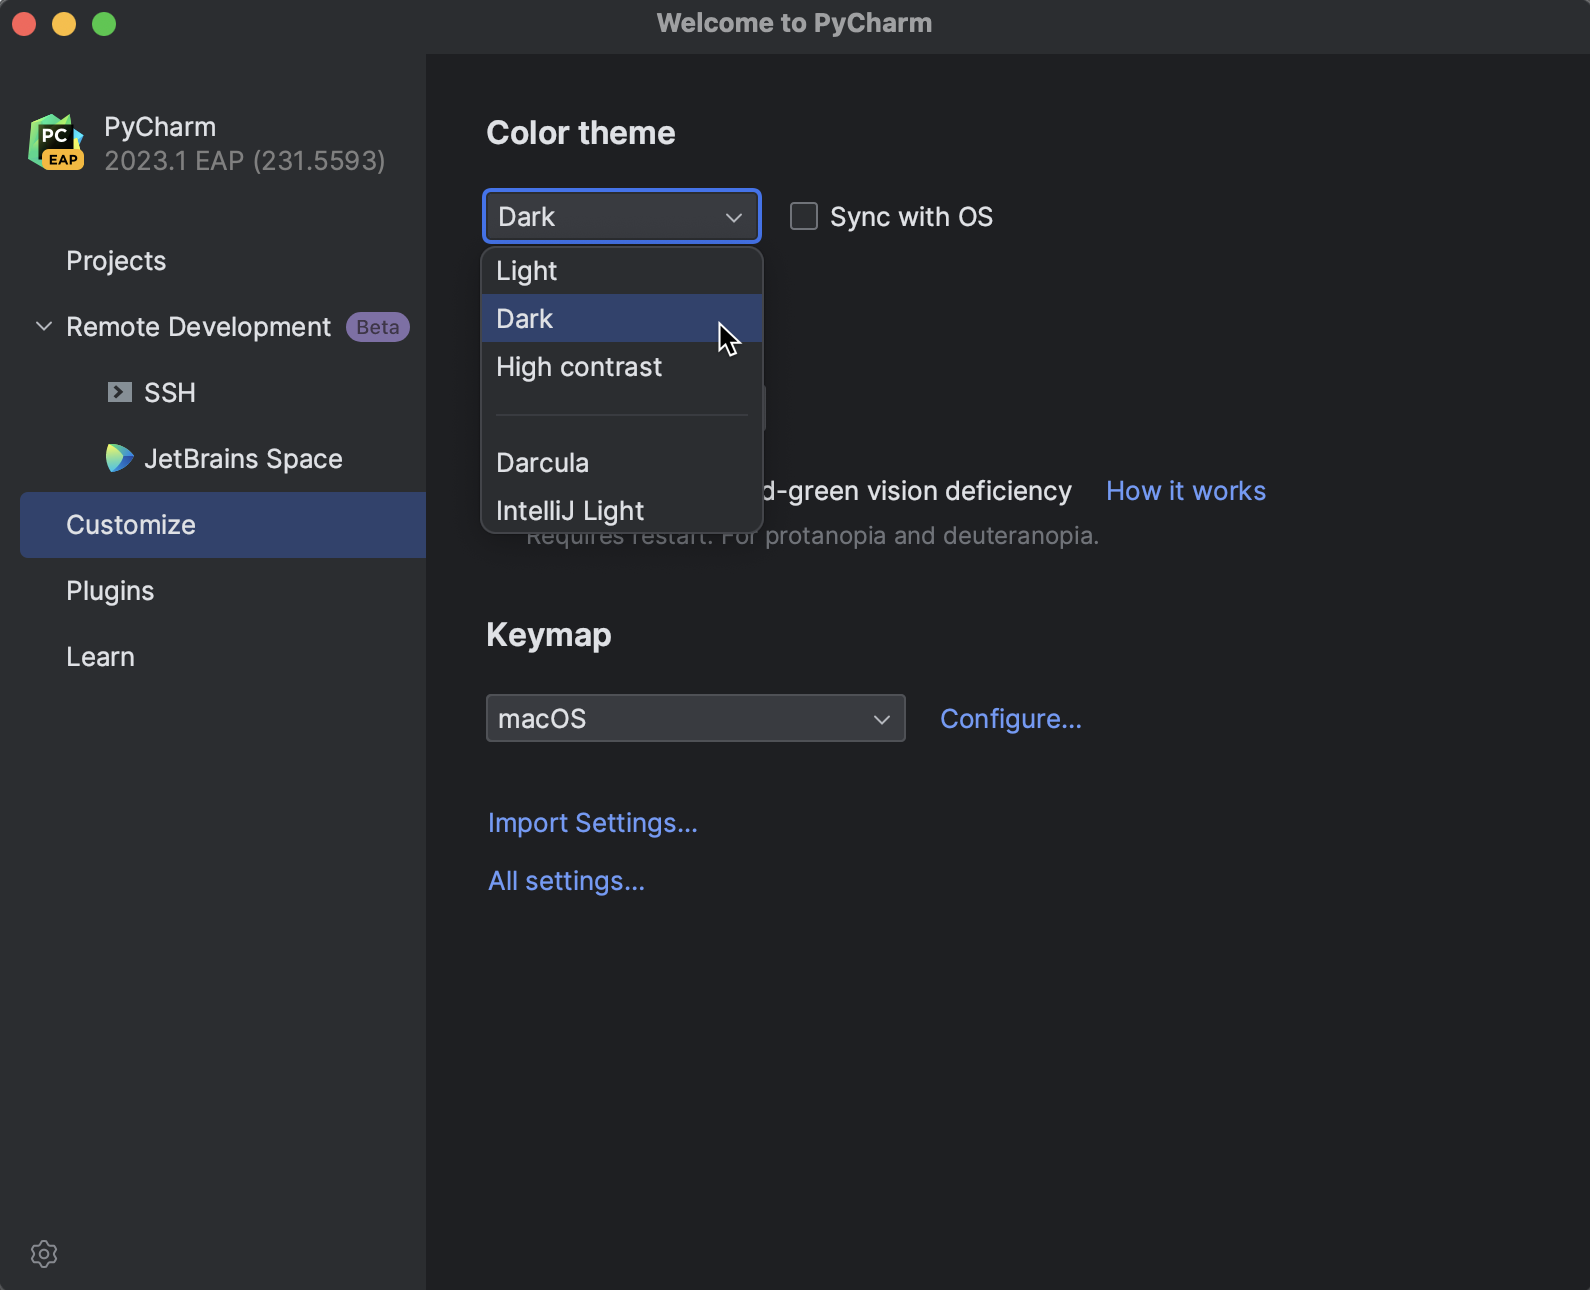Open the macOS keymap dropdown
The width and height of the screenshot is (1590, 1290).
(x=696, y=718)
